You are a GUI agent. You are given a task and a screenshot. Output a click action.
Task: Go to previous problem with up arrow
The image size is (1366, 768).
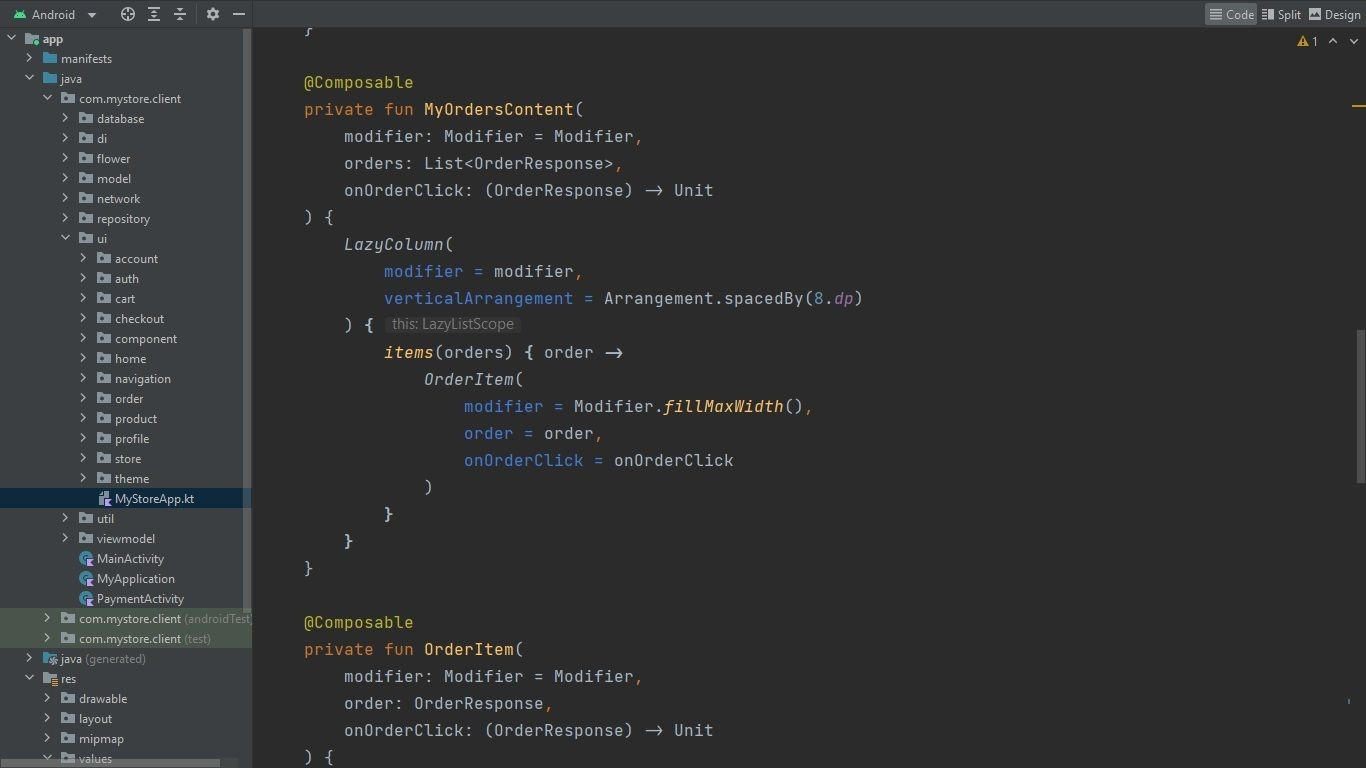1333,41
